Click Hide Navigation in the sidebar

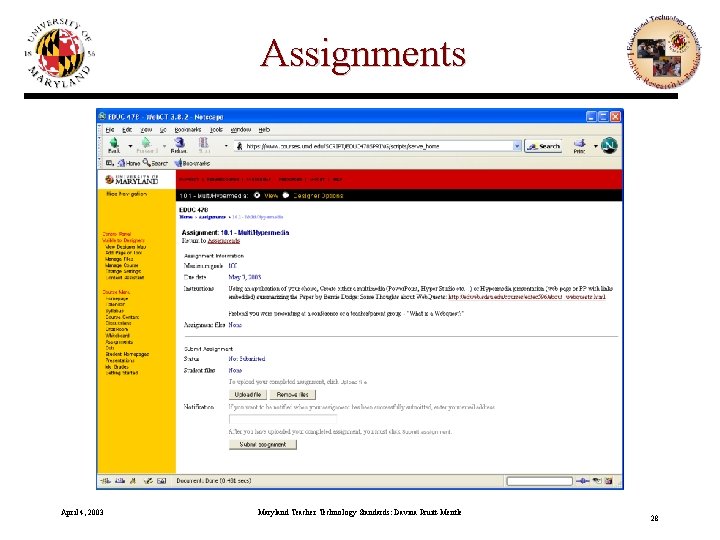126,194
